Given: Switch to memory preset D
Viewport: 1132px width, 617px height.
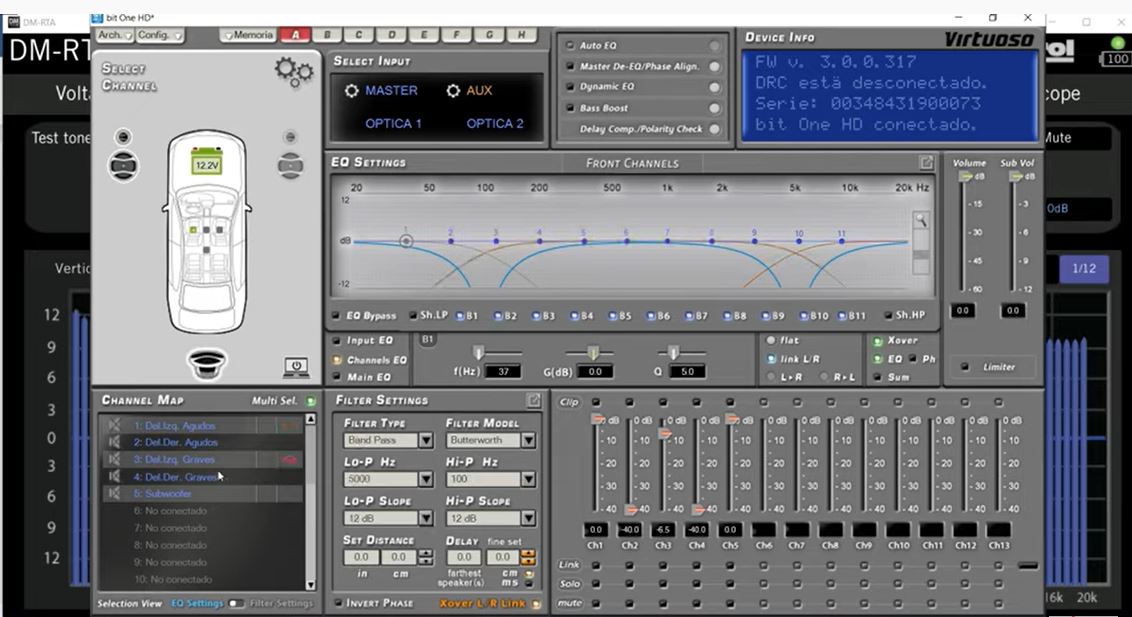Looking at the screenshot, I should coord(391,35).
